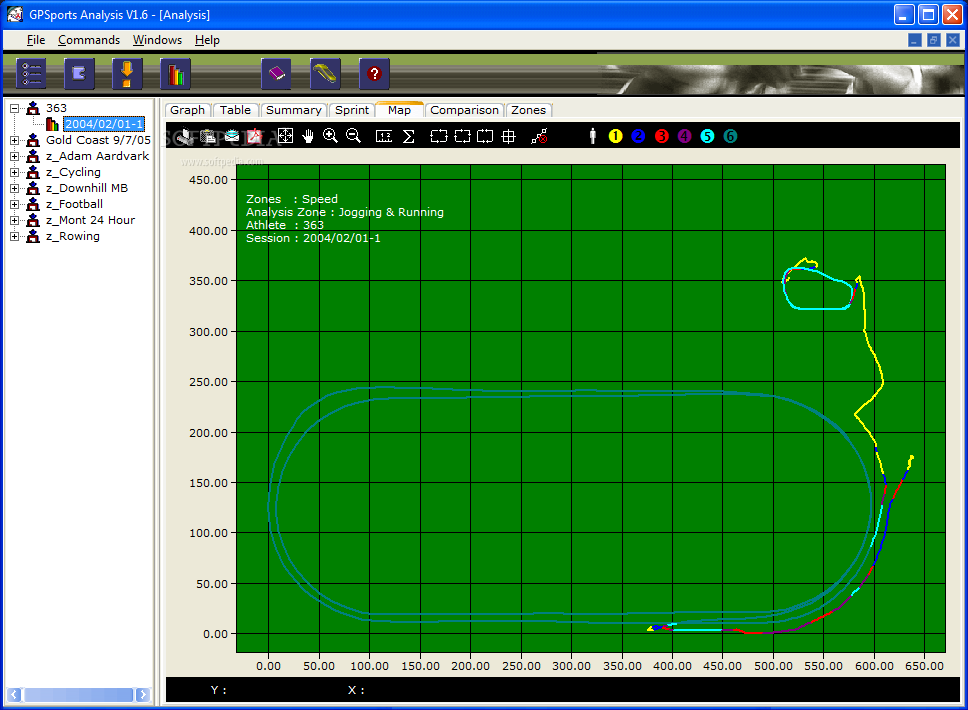Select the Map tab
The width and height of the screenshot is (968, 710).
pyautogui.click(x=399, y=110)
